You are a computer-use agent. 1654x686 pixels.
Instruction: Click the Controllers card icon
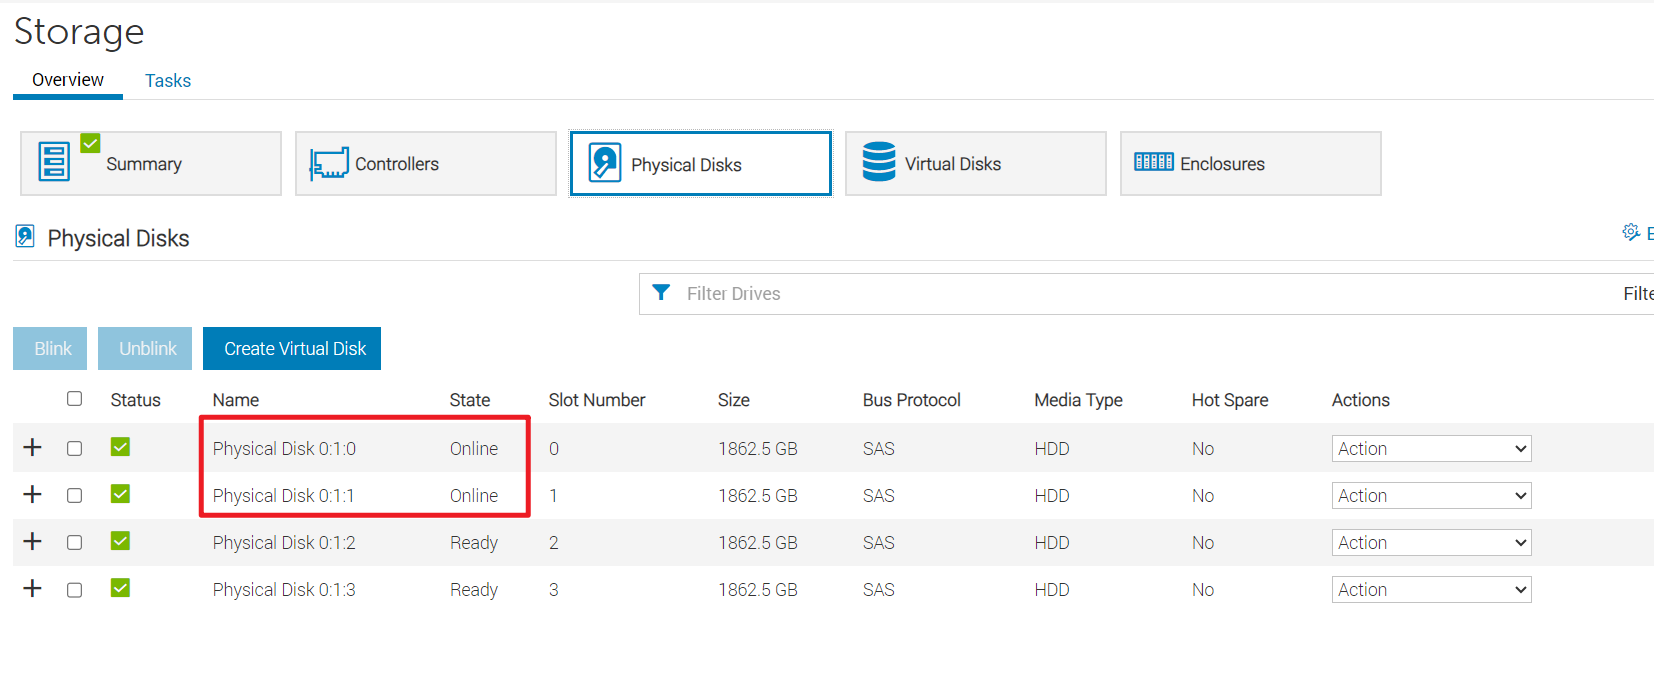329,163
